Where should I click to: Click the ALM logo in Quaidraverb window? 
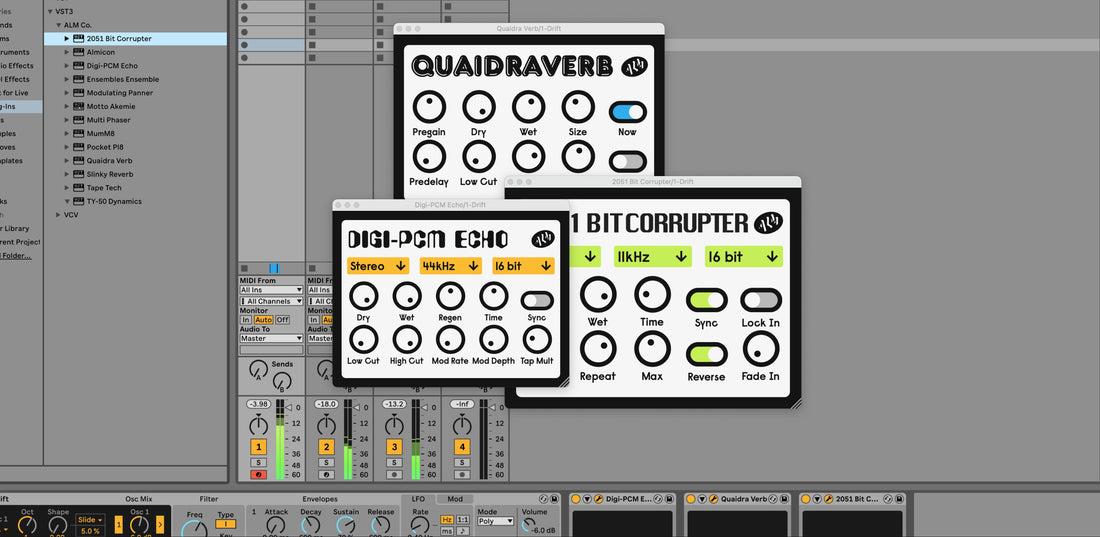pyautogui.click(x=634, y=67)
